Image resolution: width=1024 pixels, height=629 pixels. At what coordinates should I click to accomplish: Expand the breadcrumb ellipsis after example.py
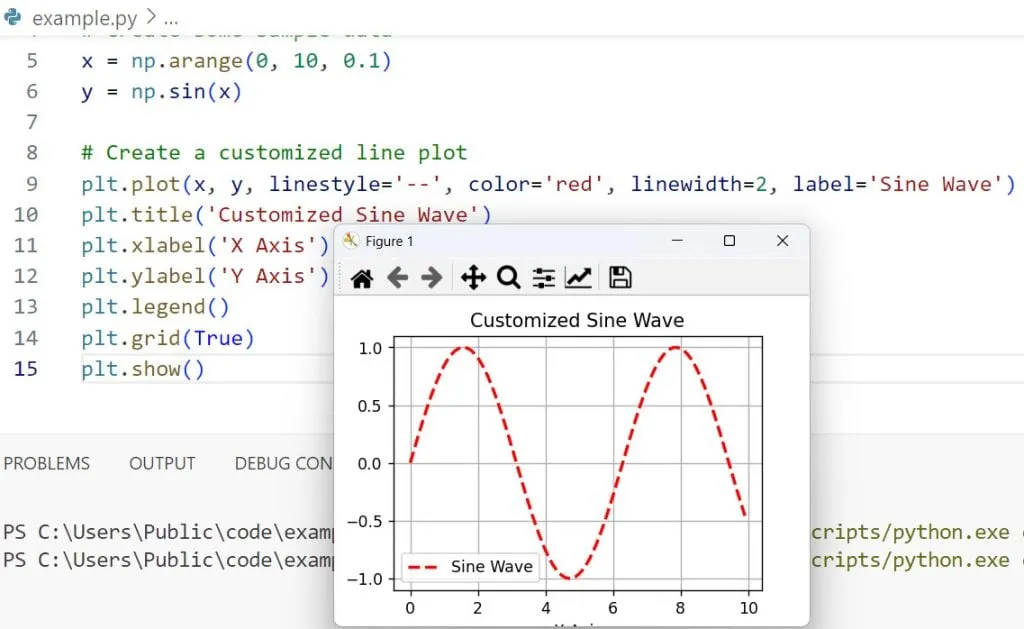171,18
